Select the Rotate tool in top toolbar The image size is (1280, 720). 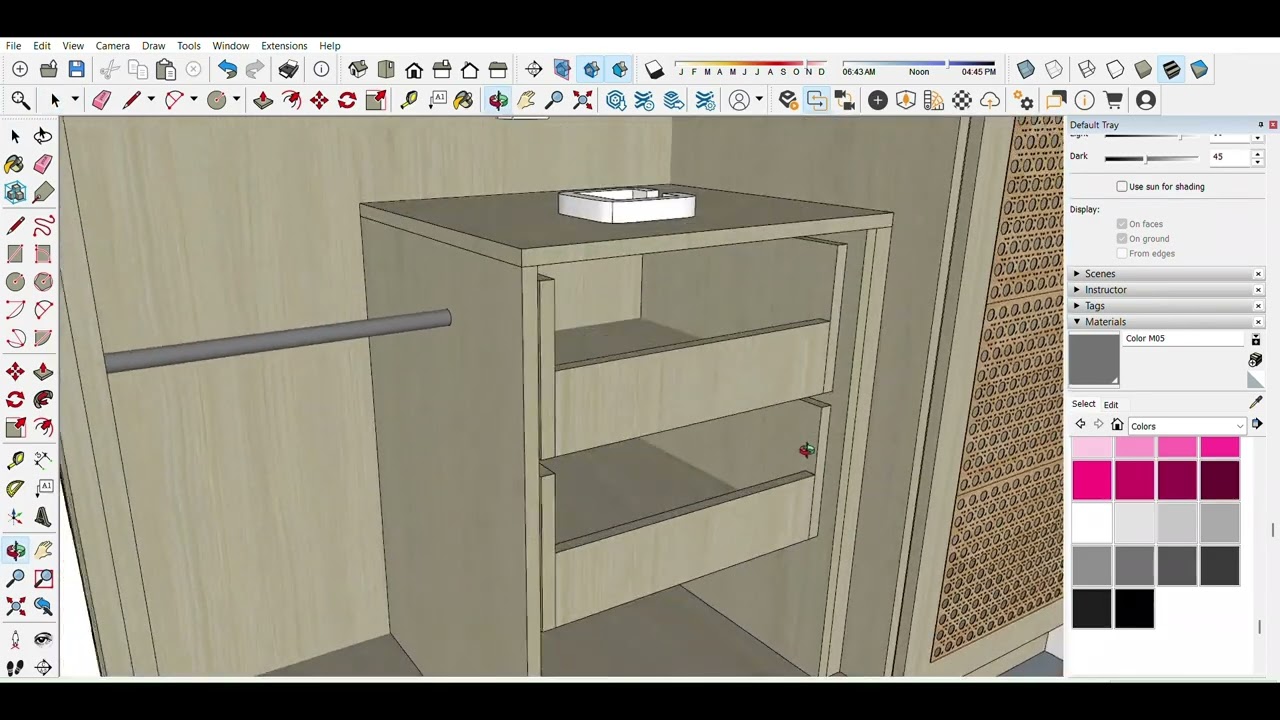[347, 100]
